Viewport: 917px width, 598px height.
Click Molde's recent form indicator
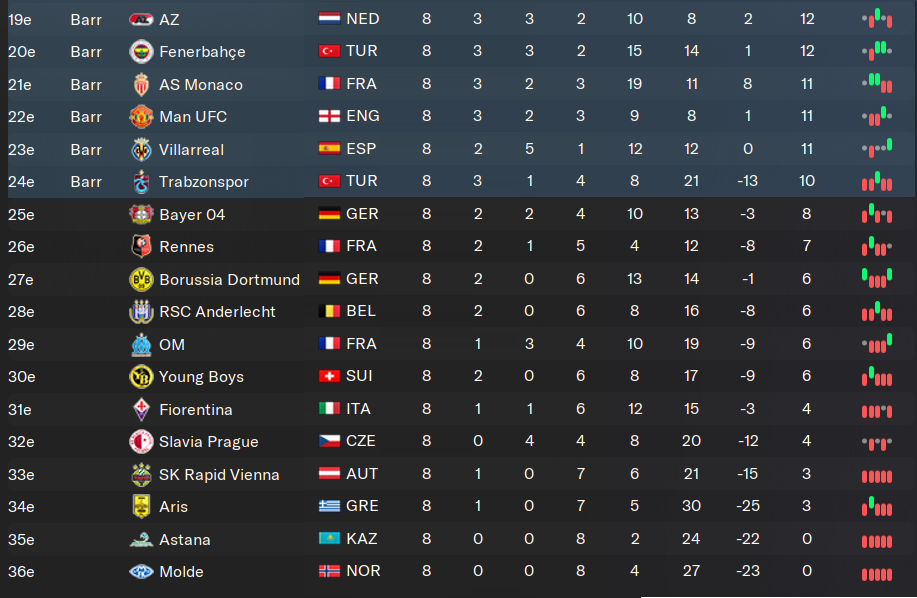(876, 572)
